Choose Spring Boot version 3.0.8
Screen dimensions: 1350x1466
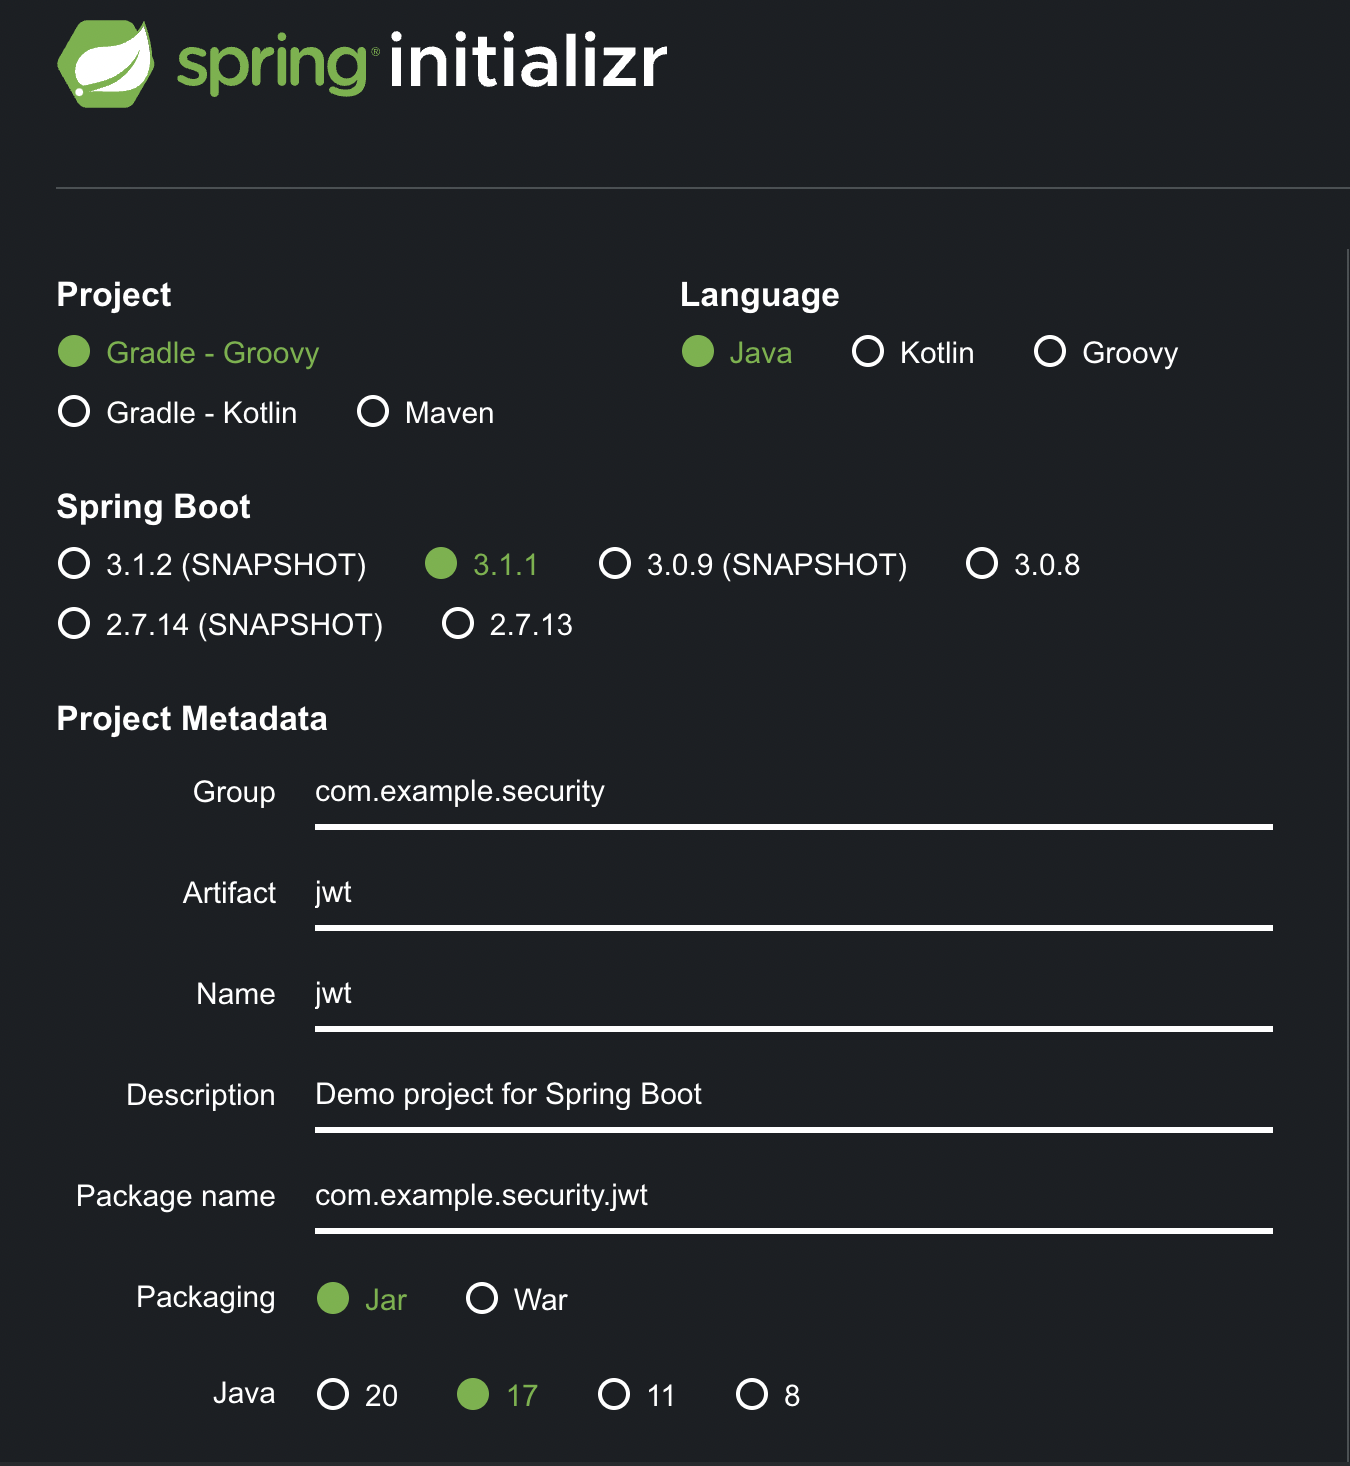click(x=1023, y=565)
